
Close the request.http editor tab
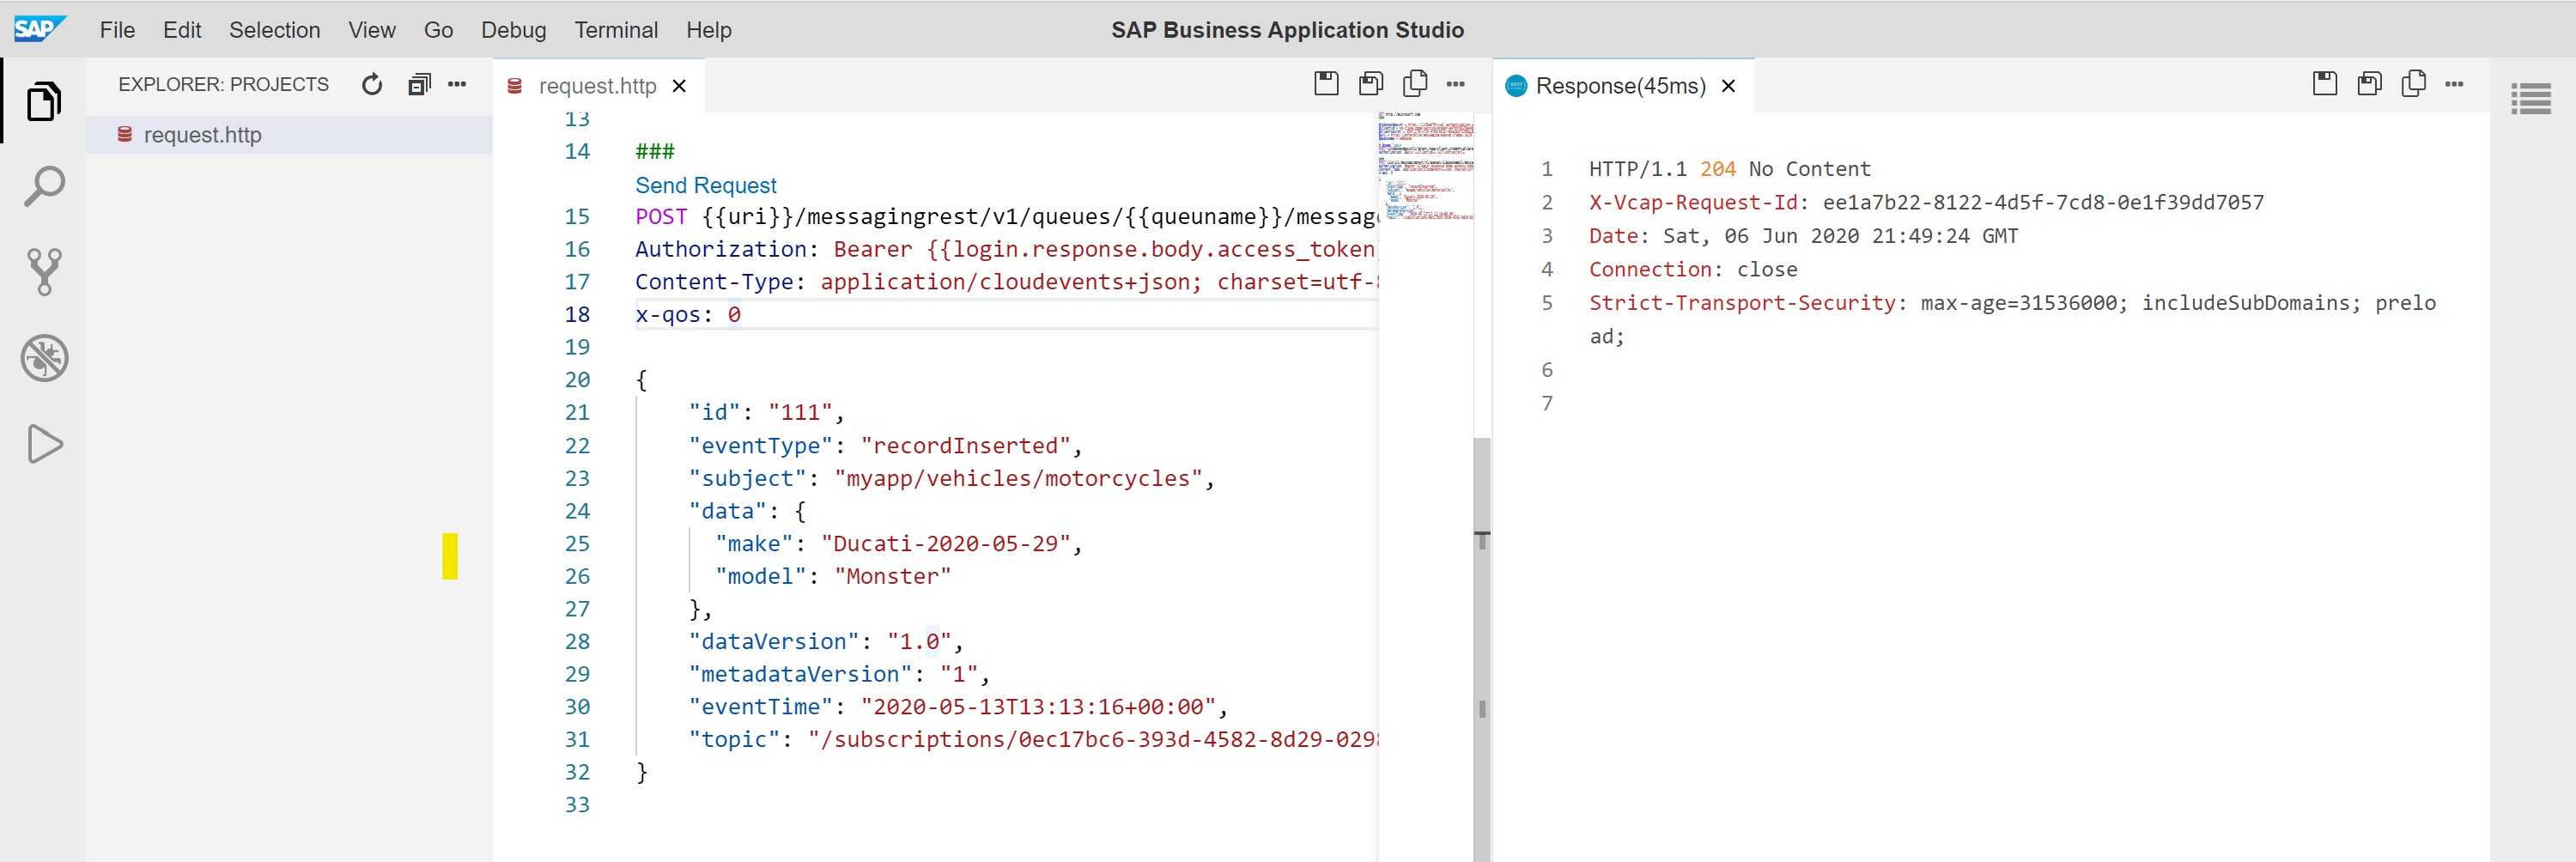point(679,86)
